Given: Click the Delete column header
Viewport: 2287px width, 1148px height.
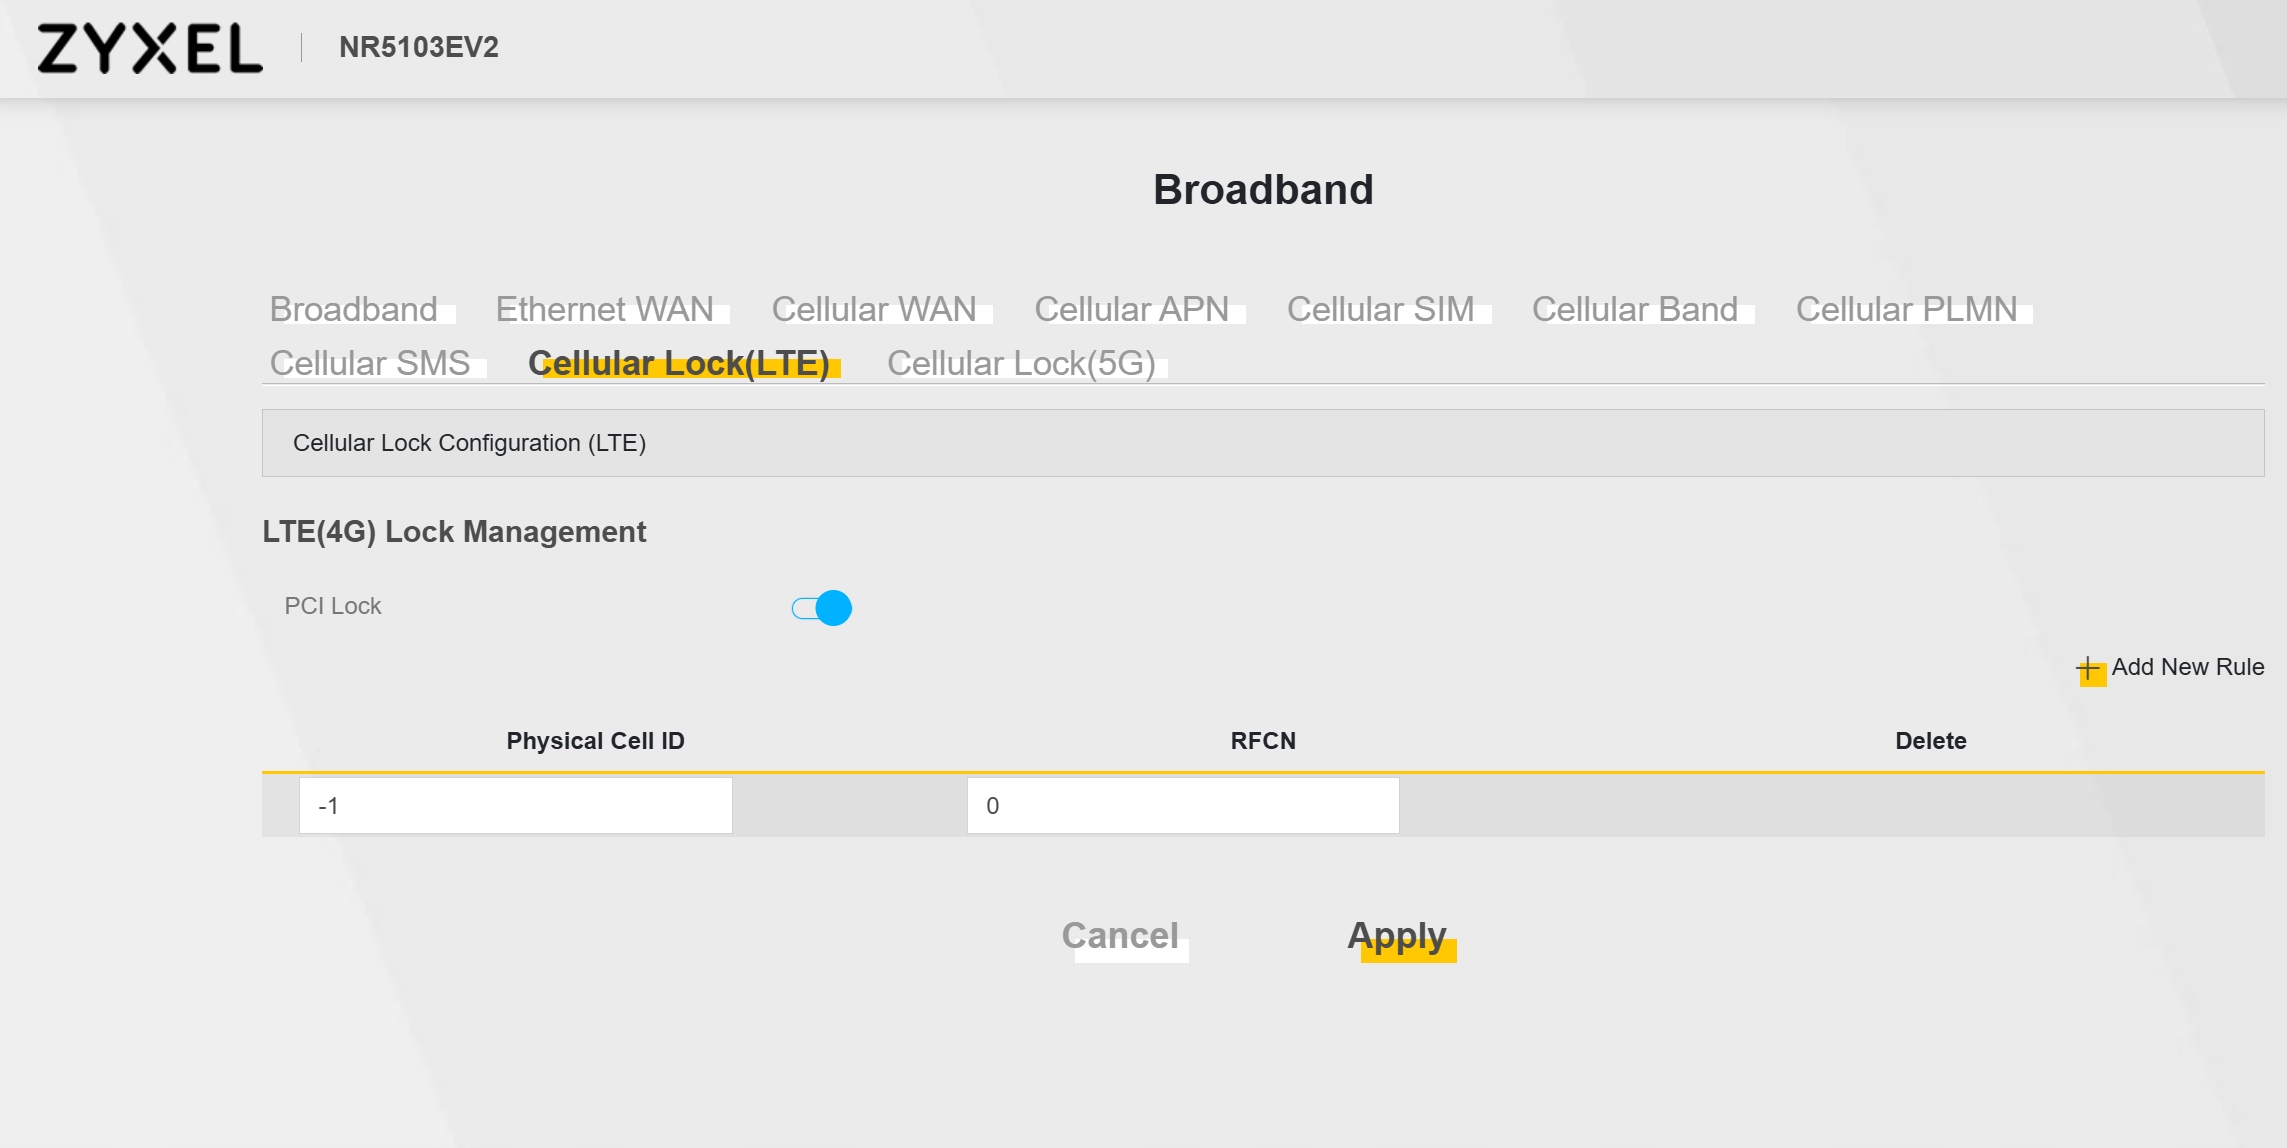Looking at the screenshot, I should pos(1931,741).
